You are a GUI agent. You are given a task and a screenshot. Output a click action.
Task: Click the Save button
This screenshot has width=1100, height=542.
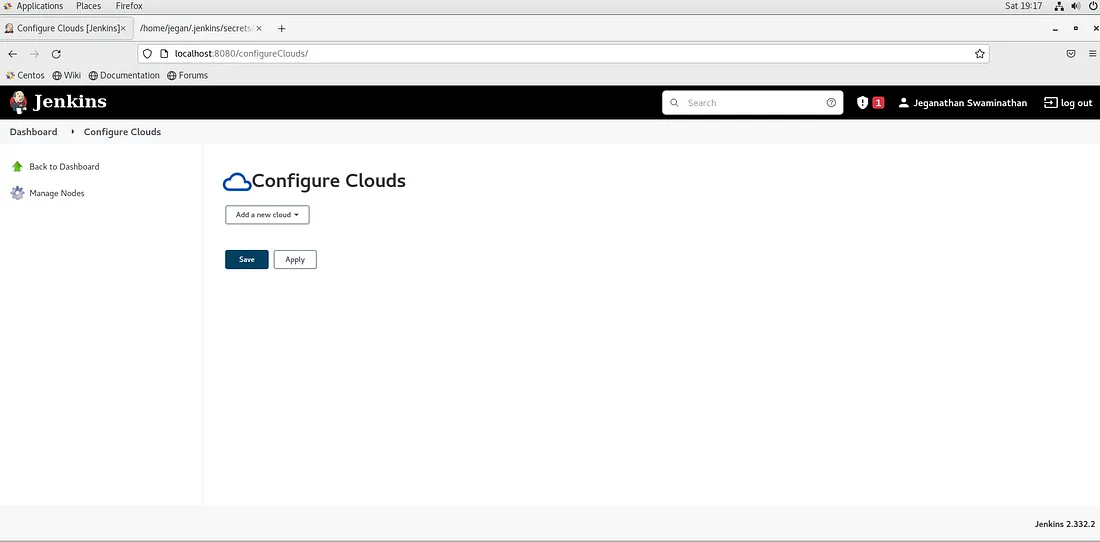(247, 259)
